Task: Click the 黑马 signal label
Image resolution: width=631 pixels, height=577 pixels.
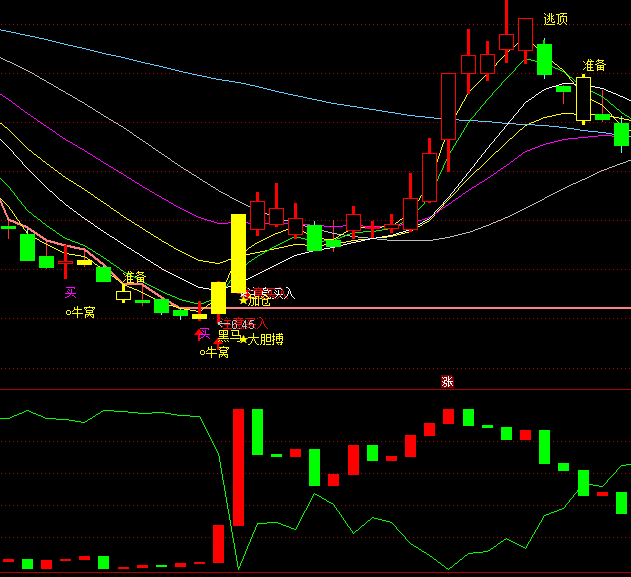Action: (x=229, y=335)
